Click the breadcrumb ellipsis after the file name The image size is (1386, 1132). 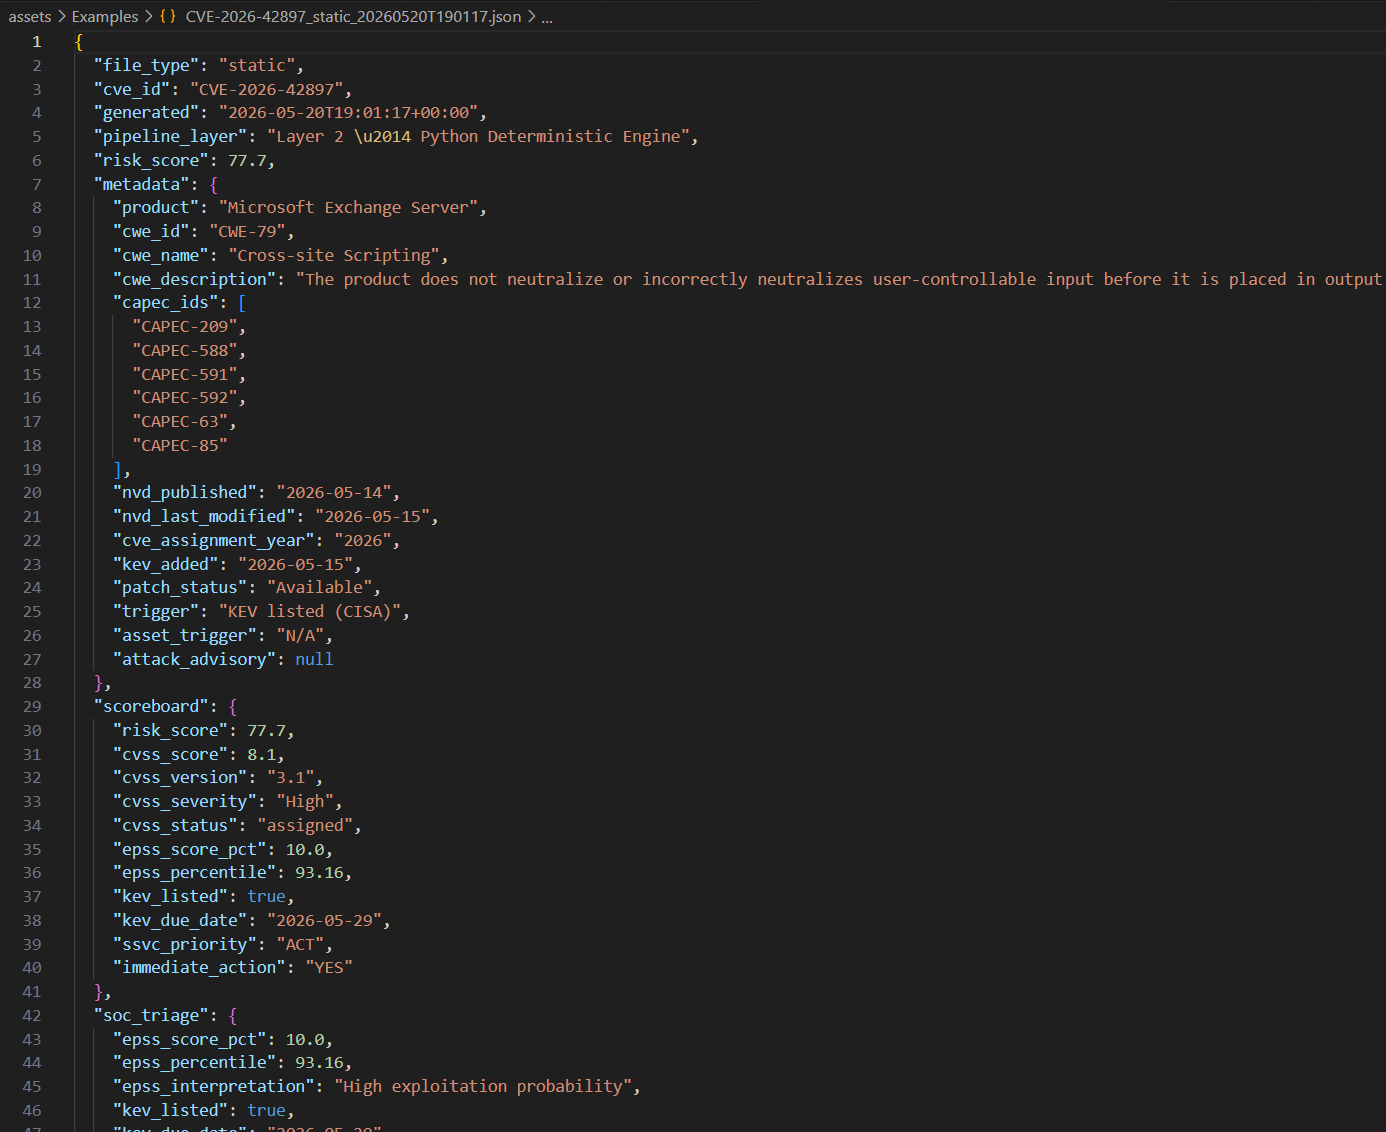point(547,16)
